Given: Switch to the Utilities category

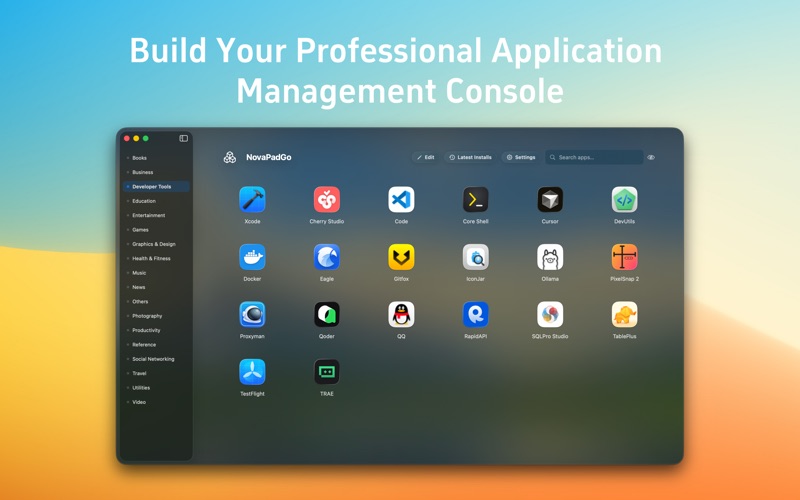Looking at the screenshot, I should point(156,388).
